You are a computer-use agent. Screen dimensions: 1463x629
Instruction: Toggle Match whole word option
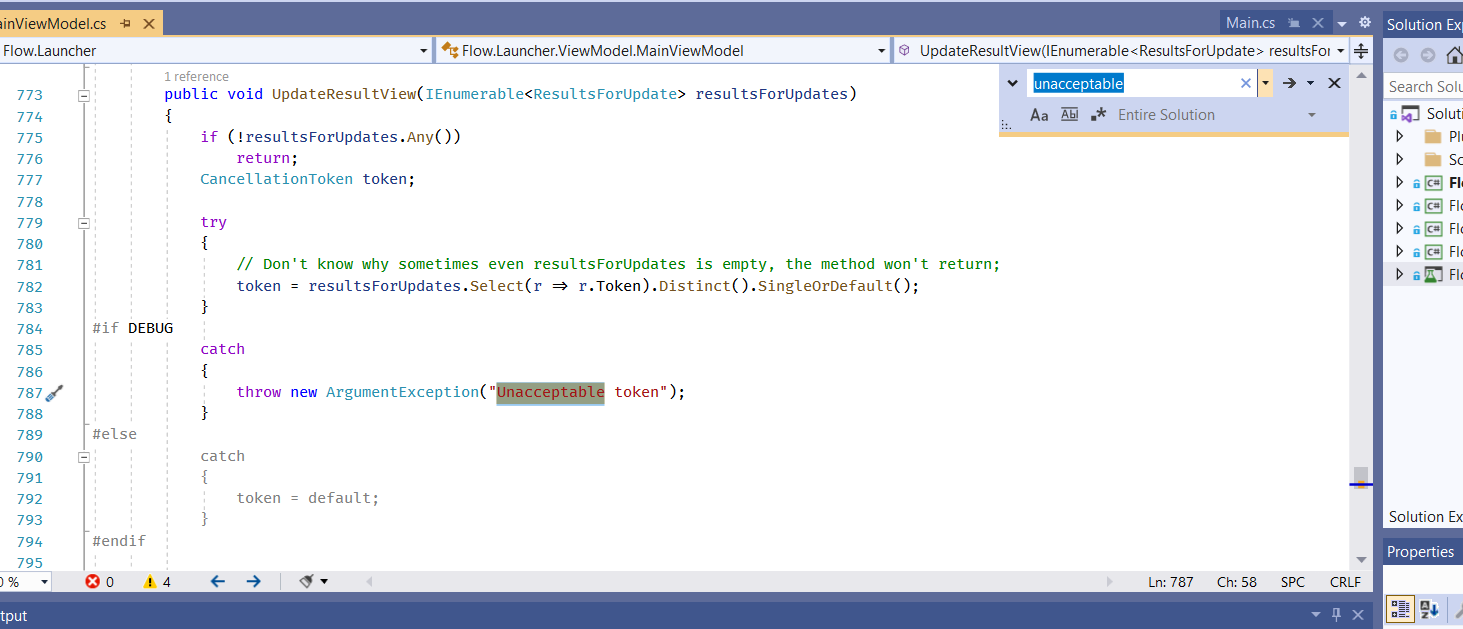point(1069,115)
